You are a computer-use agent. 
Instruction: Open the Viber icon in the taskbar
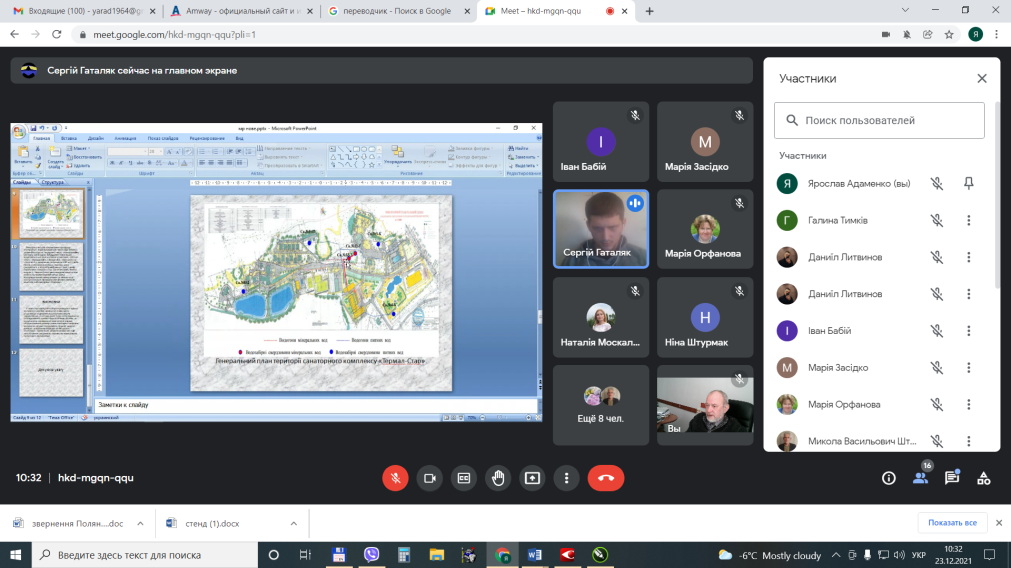[x=371, y=555]
